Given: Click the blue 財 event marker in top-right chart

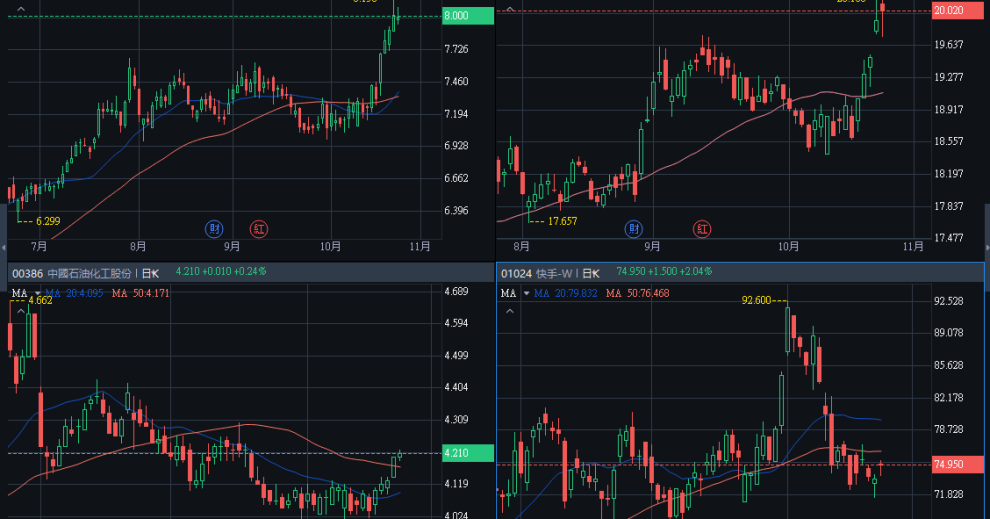Looking at the screenshot, I should 634,228.
